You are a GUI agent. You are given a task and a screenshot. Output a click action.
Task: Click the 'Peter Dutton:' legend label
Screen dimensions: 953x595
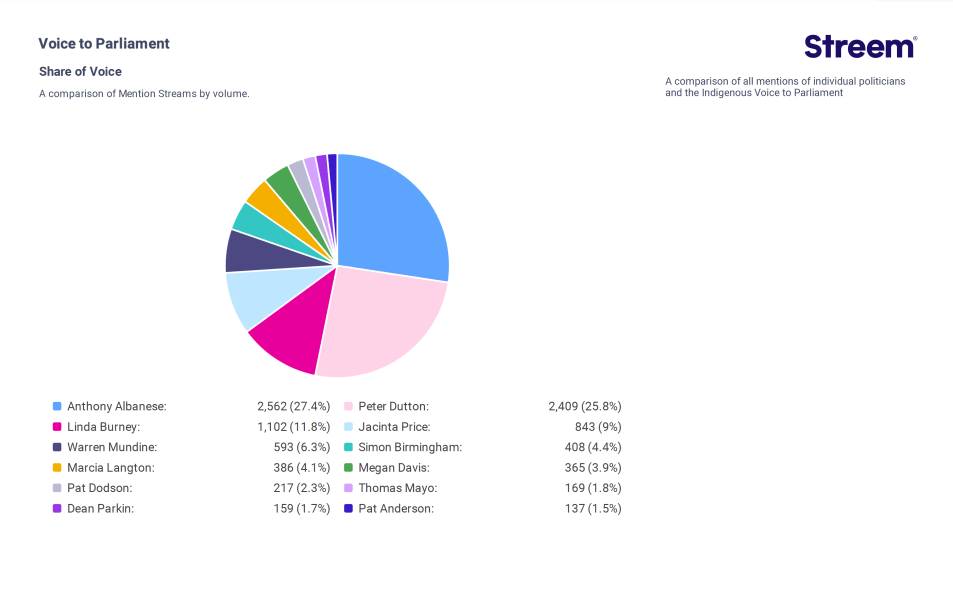393,406
